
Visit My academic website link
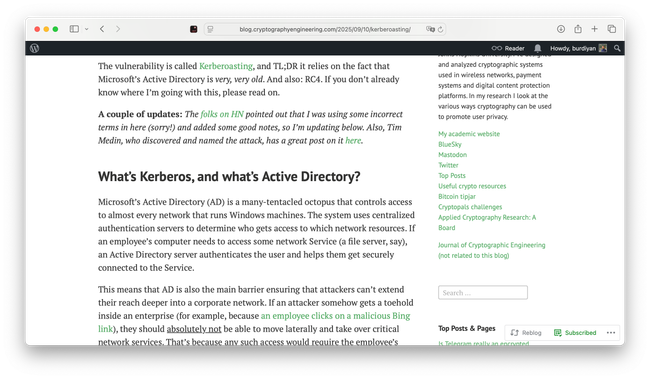click(469, 134)
